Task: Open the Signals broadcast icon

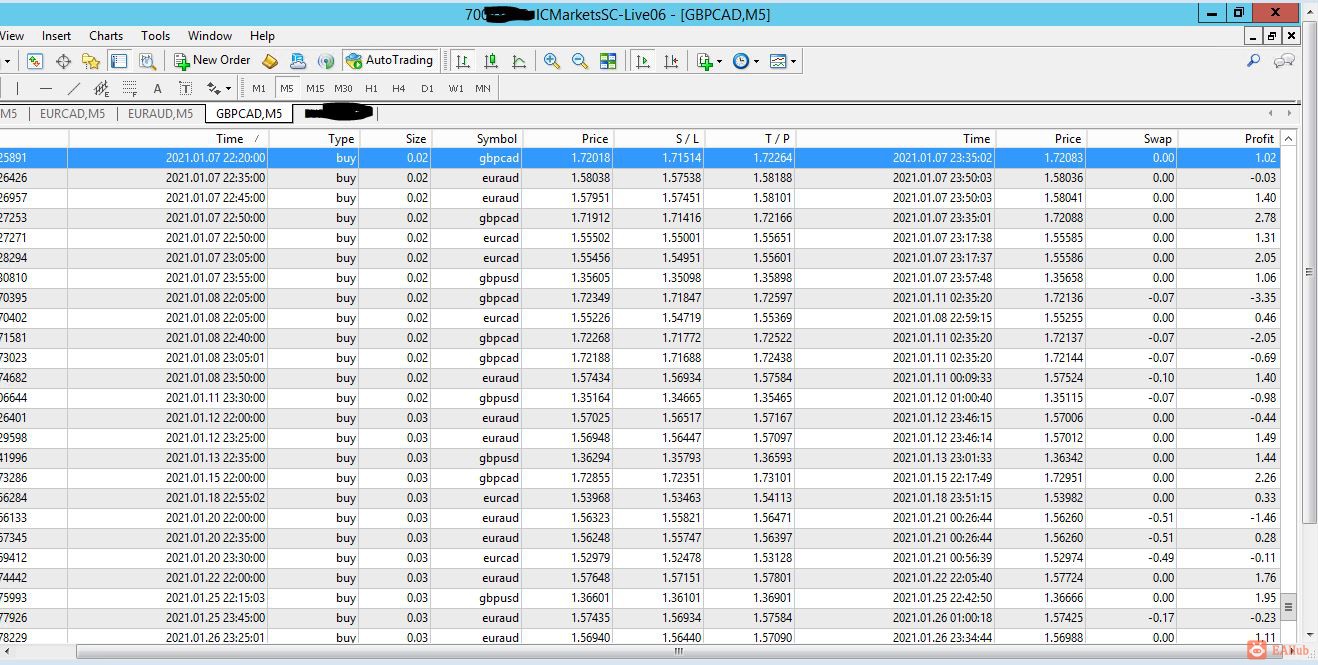Action: pyautogui.click(x=325, y=61)
